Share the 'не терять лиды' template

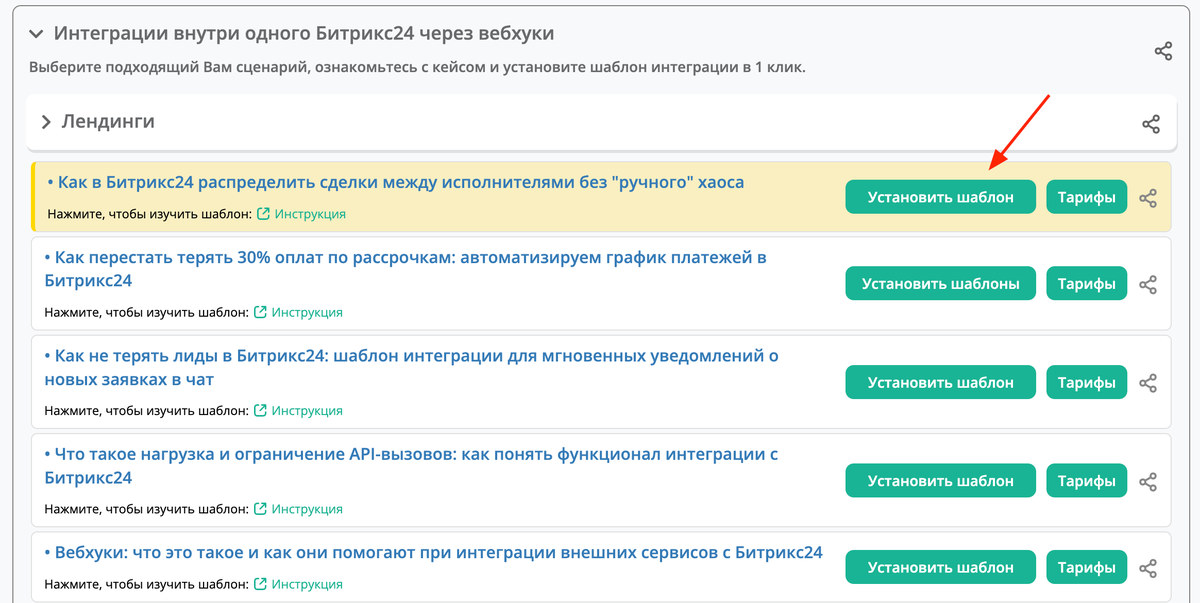[1148, 383]
